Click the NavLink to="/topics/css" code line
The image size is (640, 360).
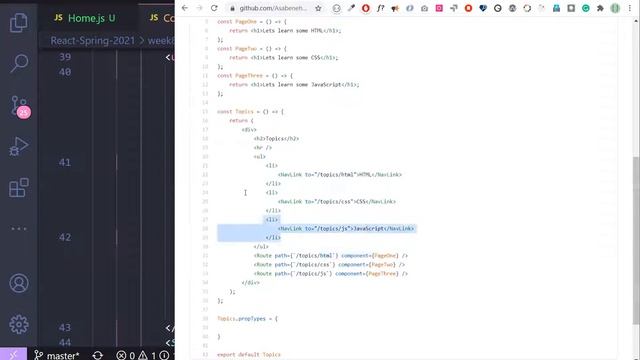pyautogui.click(x=337, y=202)
